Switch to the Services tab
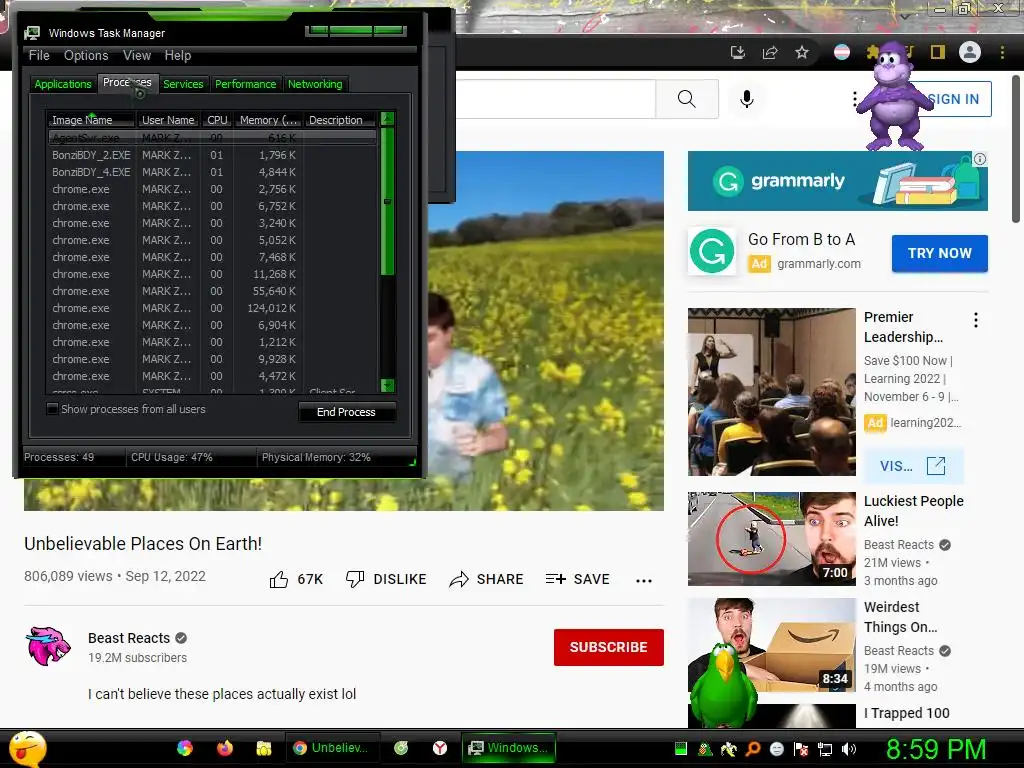This screenshot has width=1024, height=768. (x=183, y=84)
